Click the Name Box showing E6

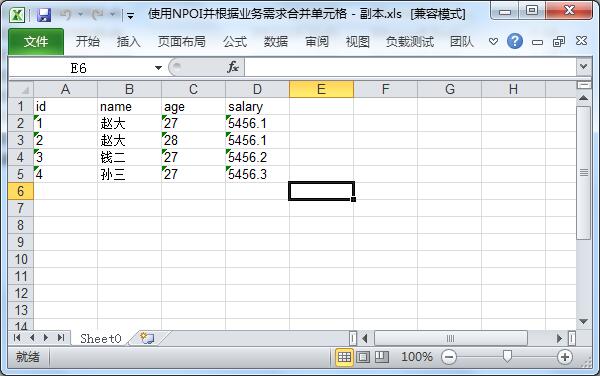pos(78,68)
